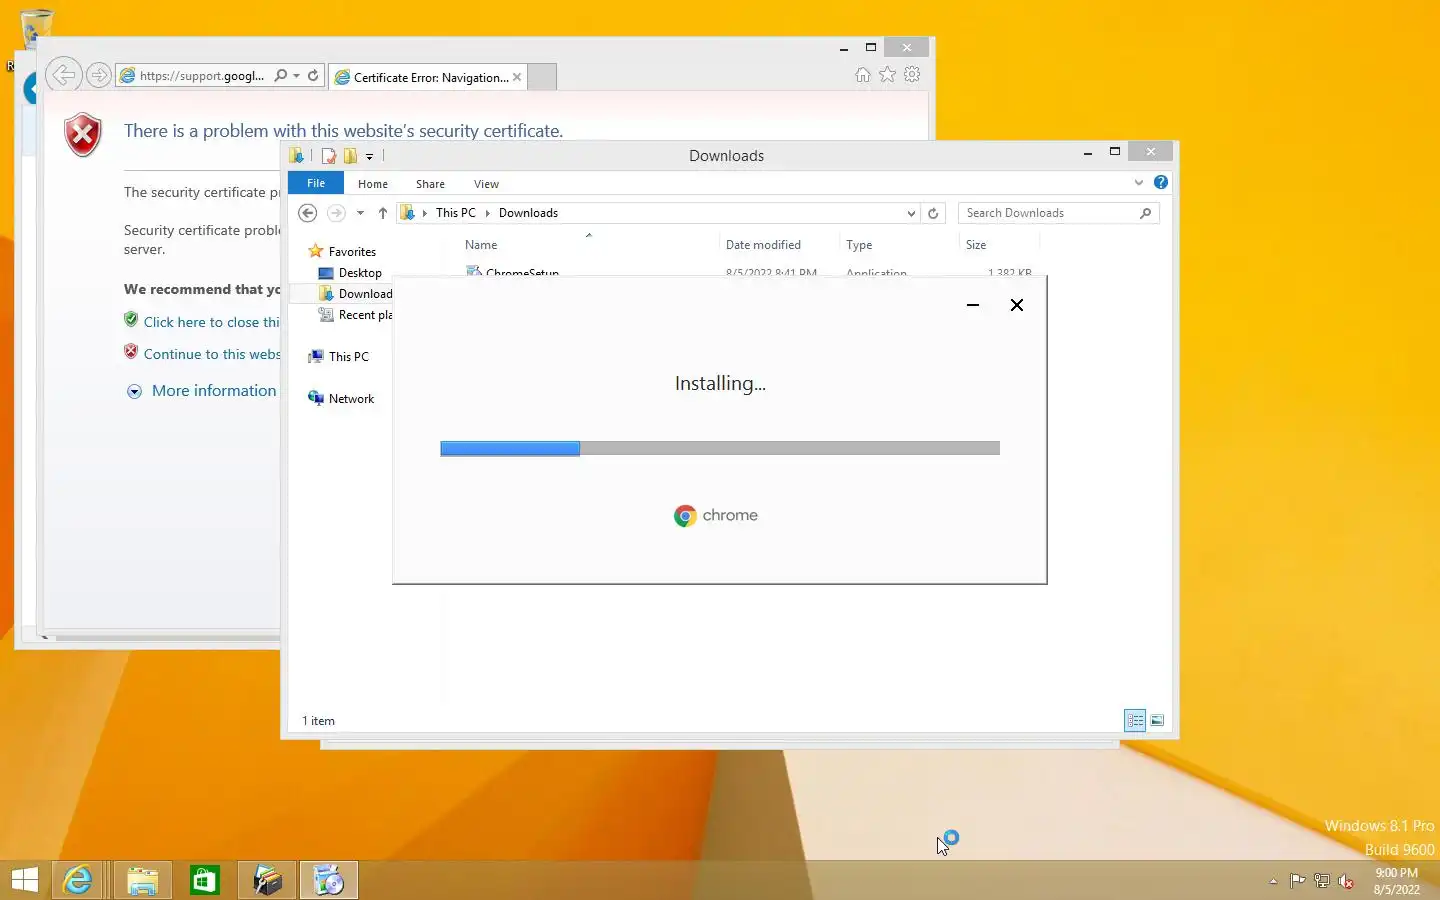The width and height of the screenshot is (1440, 900).
Task: Open IE address bar search dropdown arrow
Action: pyautogui.click(x=296, y=75)
